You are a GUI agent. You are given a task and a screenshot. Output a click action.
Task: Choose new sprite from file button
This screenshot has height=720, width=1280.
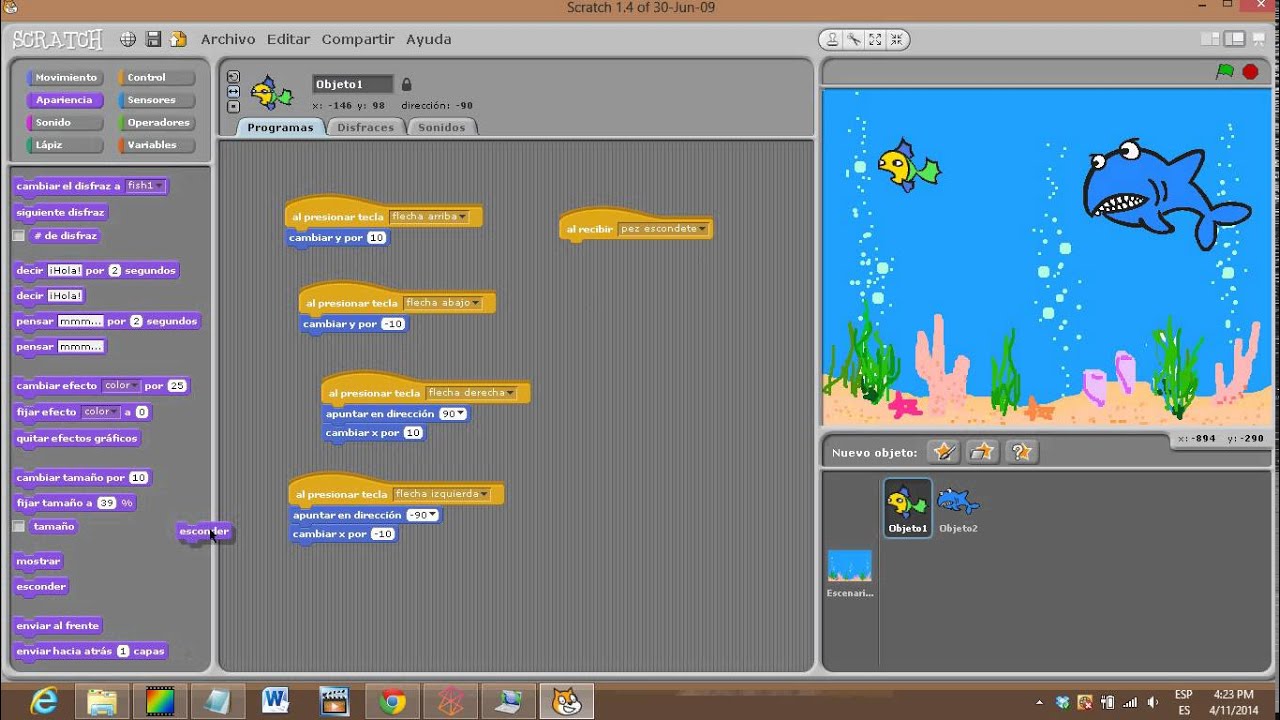[982, 452]
